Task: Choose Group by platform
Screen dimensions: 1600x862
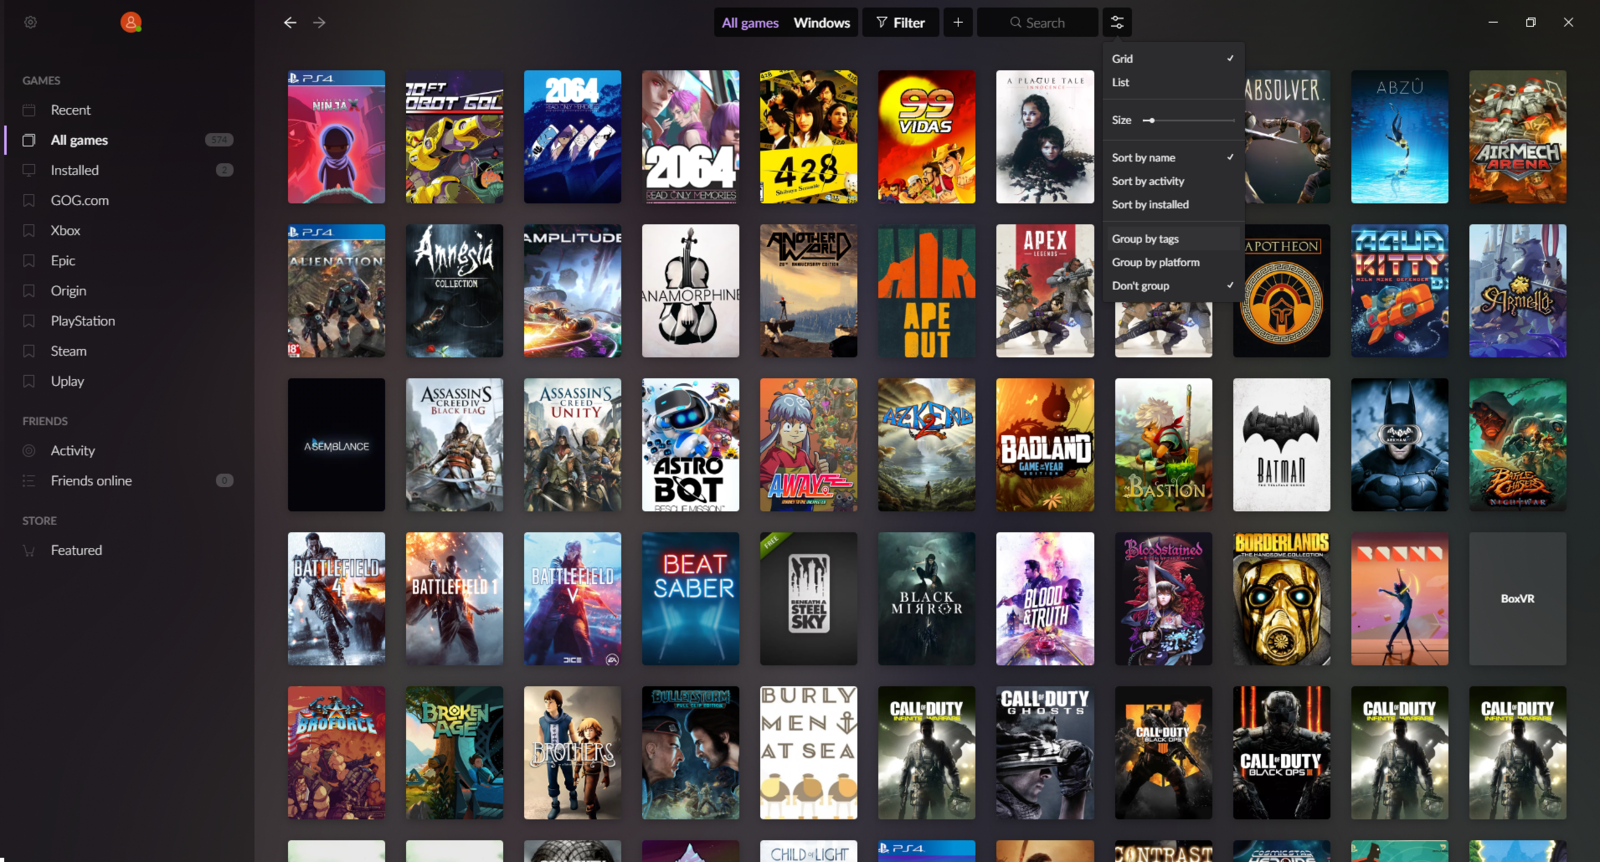Action: click(x=1173, y=262)
